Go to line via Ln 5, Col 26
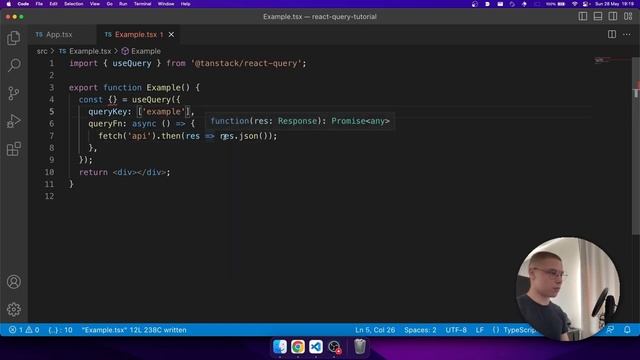Viewport: 640px width, 360px height. pos(375,330)
